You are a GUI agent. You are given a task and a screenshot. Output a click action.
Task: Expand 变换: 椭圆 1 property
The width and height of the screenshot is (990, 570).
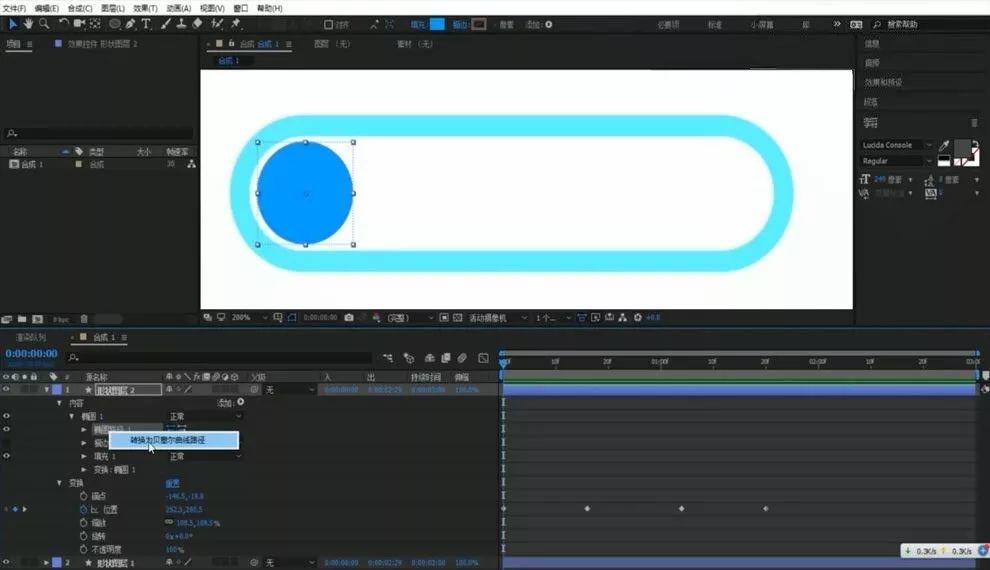(83, 470)
